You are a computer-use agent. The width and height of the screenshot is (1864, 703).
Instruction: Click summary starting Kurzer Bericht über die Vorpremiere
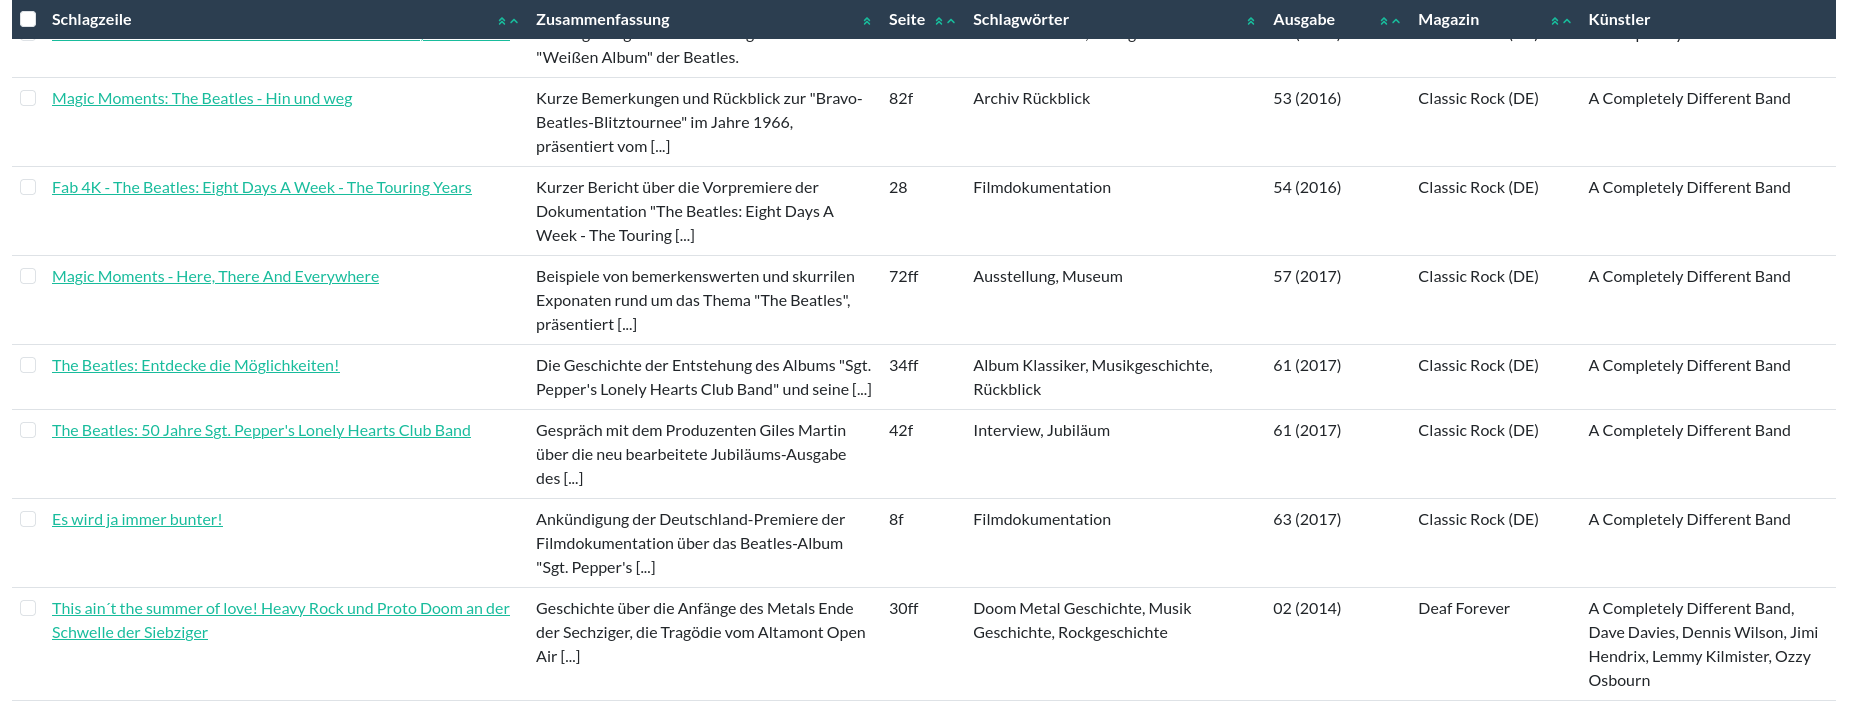point(685,211)
